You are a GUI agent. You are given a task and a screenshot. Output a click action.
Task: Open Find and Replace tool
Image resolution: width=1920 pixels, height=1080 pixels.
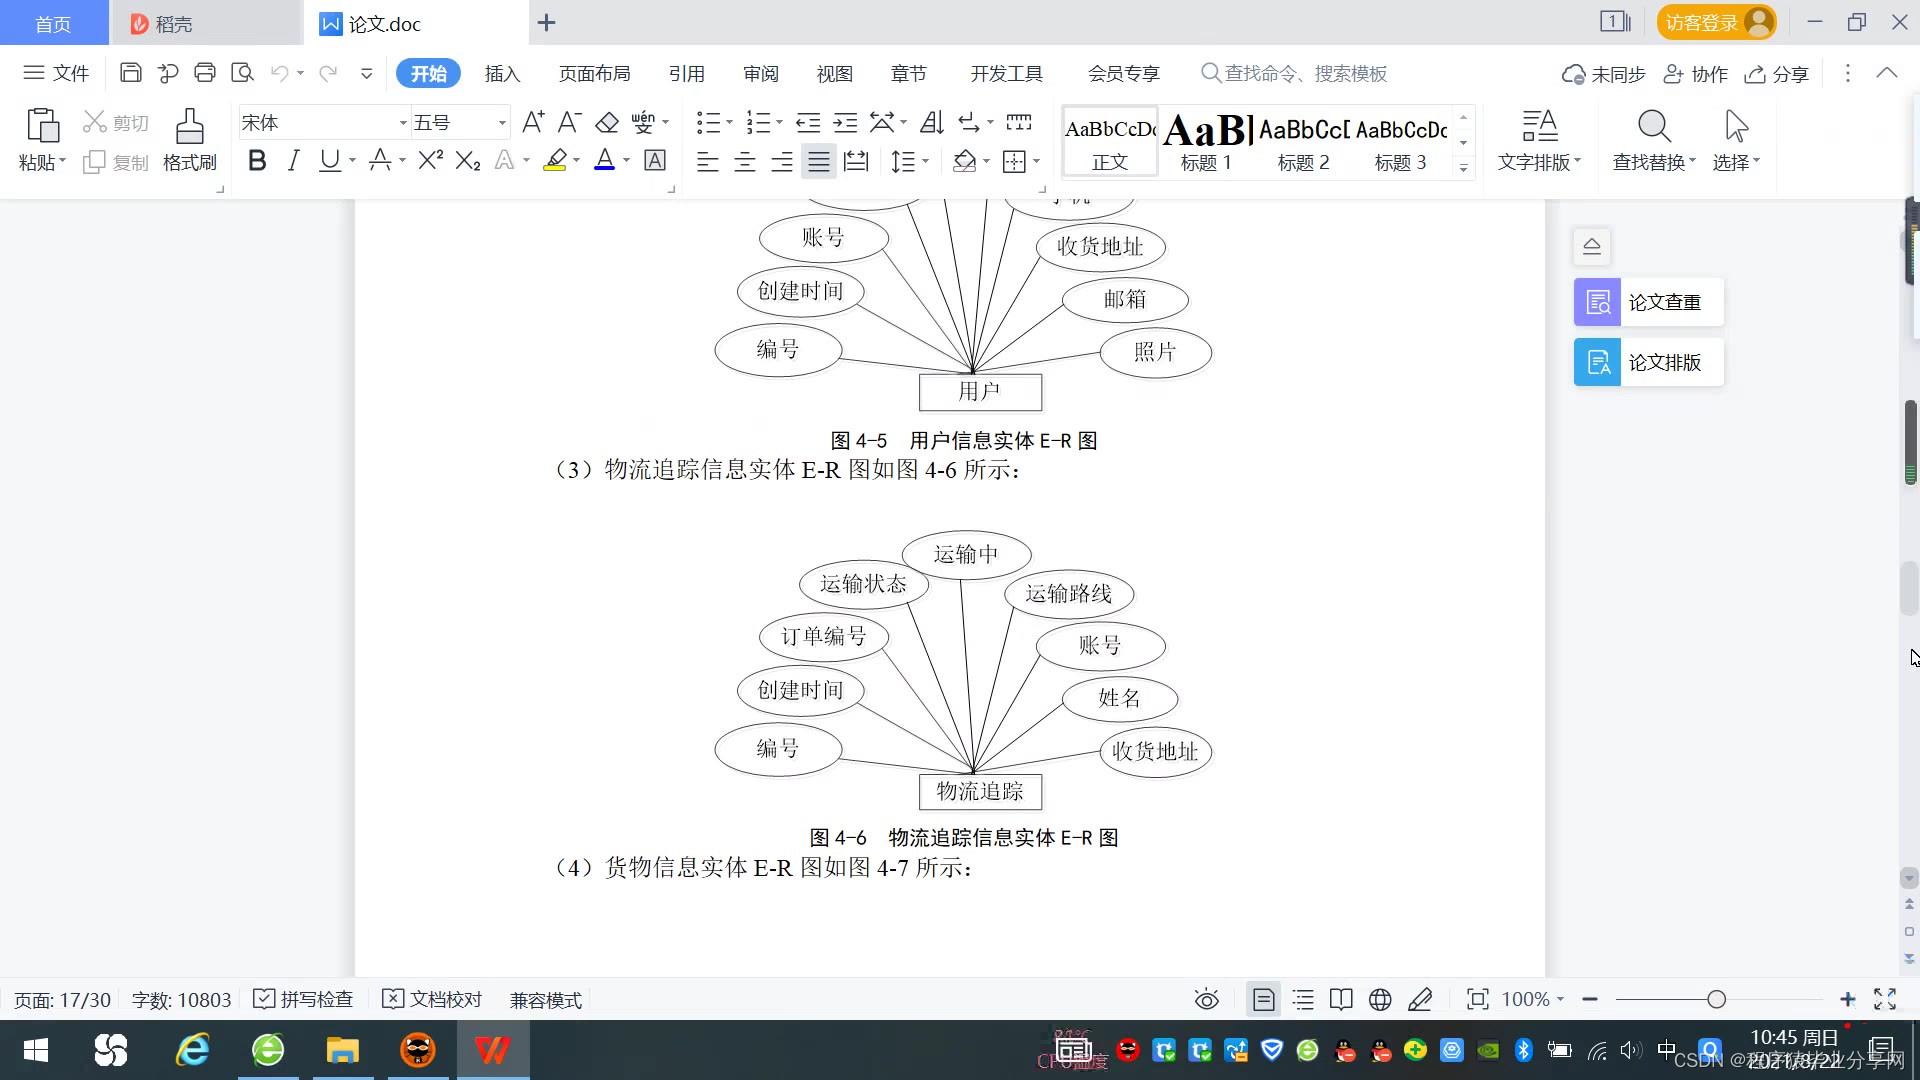(x=1653, y=138)
